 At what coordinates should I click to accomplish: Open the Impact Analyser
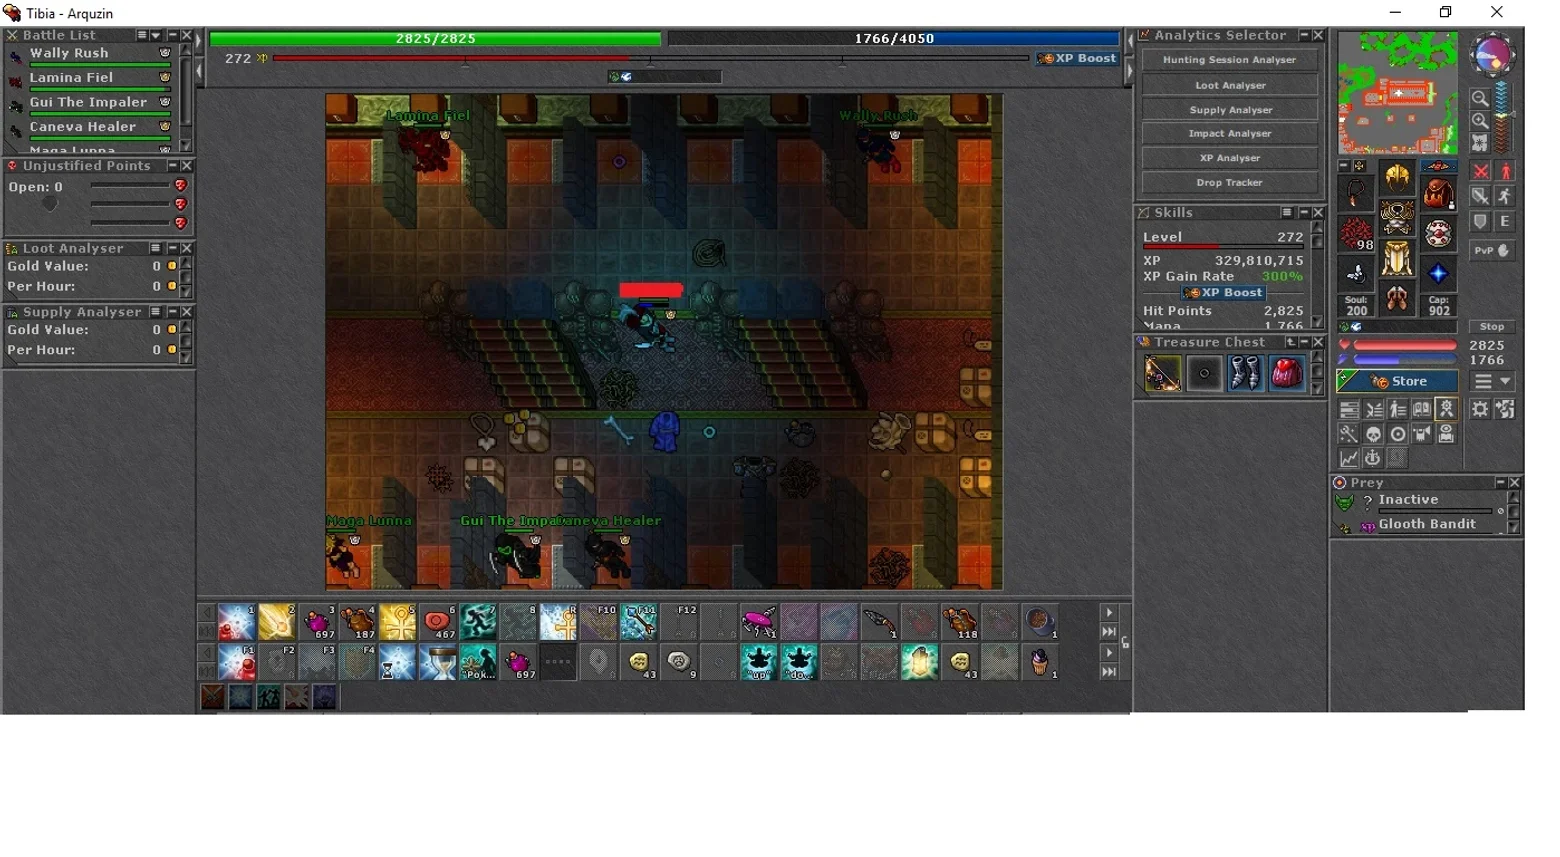pos(1229,134)
